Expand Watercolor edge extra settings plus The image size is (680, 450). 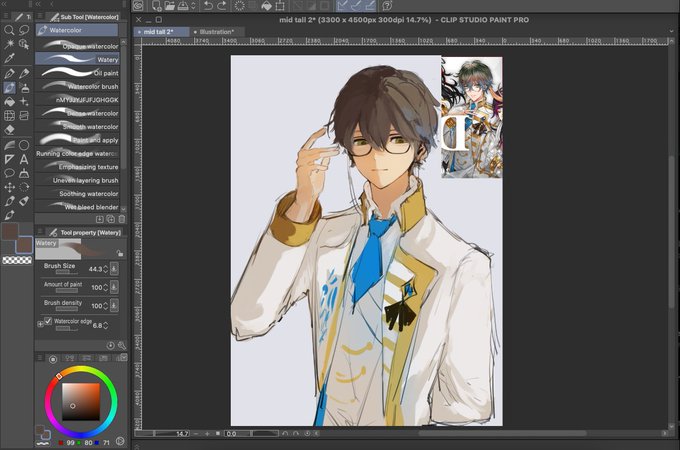(x=40, y=324)
